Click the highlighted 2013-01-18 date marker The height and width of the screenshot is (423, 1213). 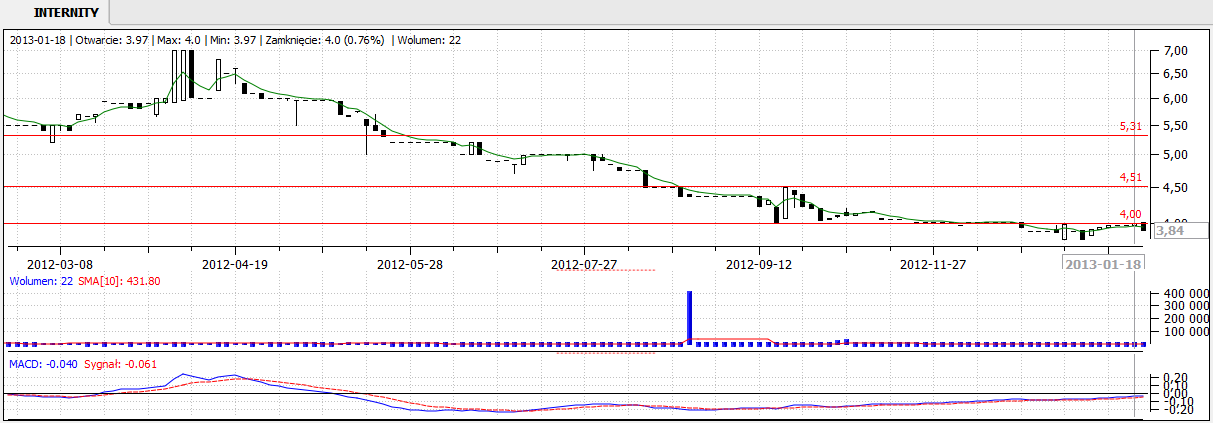pos(1103,264)
